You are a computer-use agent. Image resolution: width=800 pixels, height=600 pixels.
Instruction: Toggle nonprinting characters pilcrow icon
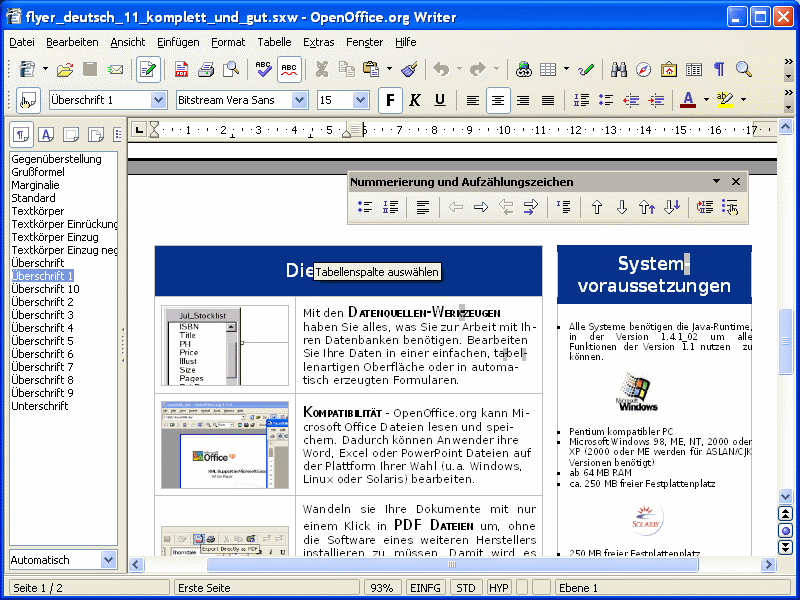click(x=718, y=69)
